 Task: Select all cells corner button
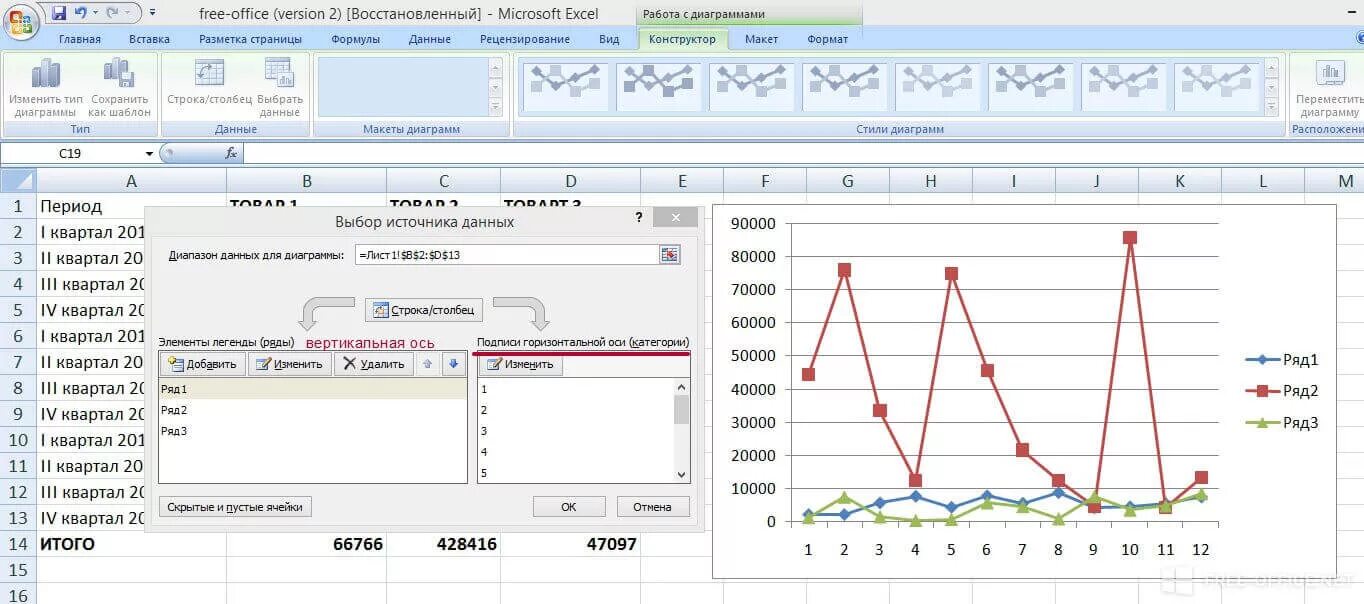18,181
